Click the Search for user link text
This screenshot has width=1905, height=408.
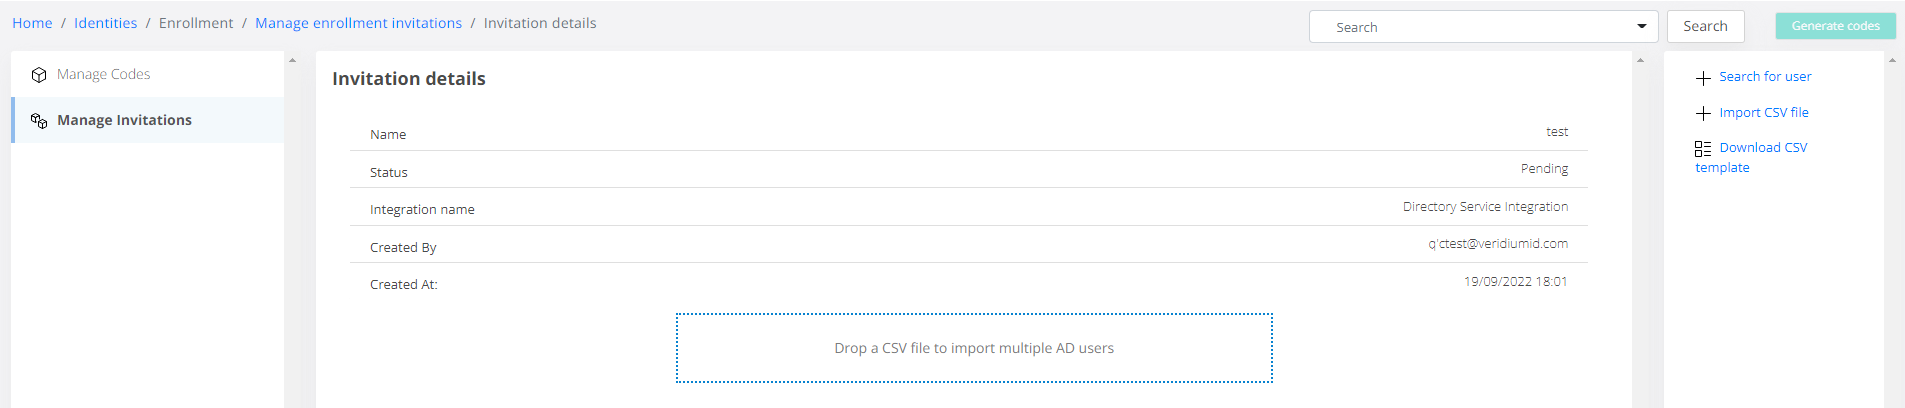point(1765,77)
